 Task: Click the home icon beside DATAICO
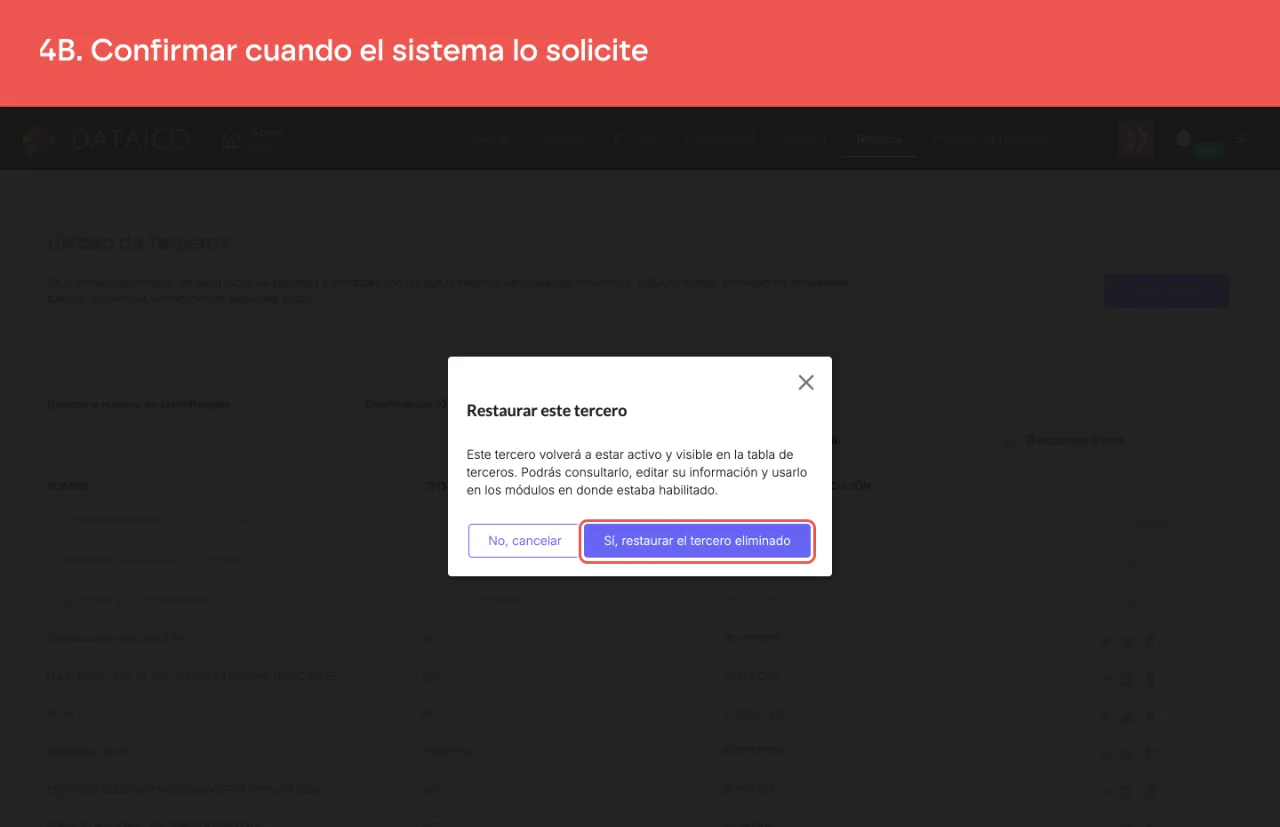click(231, 140)
